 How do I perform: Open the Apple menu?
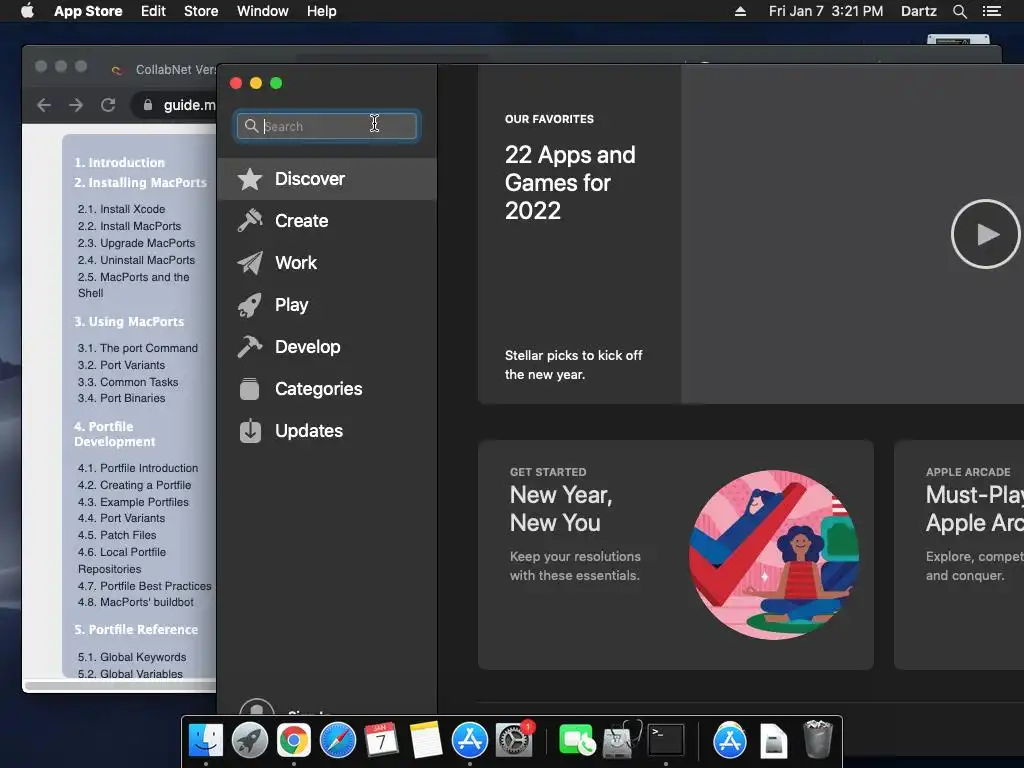tap(27, 11)
